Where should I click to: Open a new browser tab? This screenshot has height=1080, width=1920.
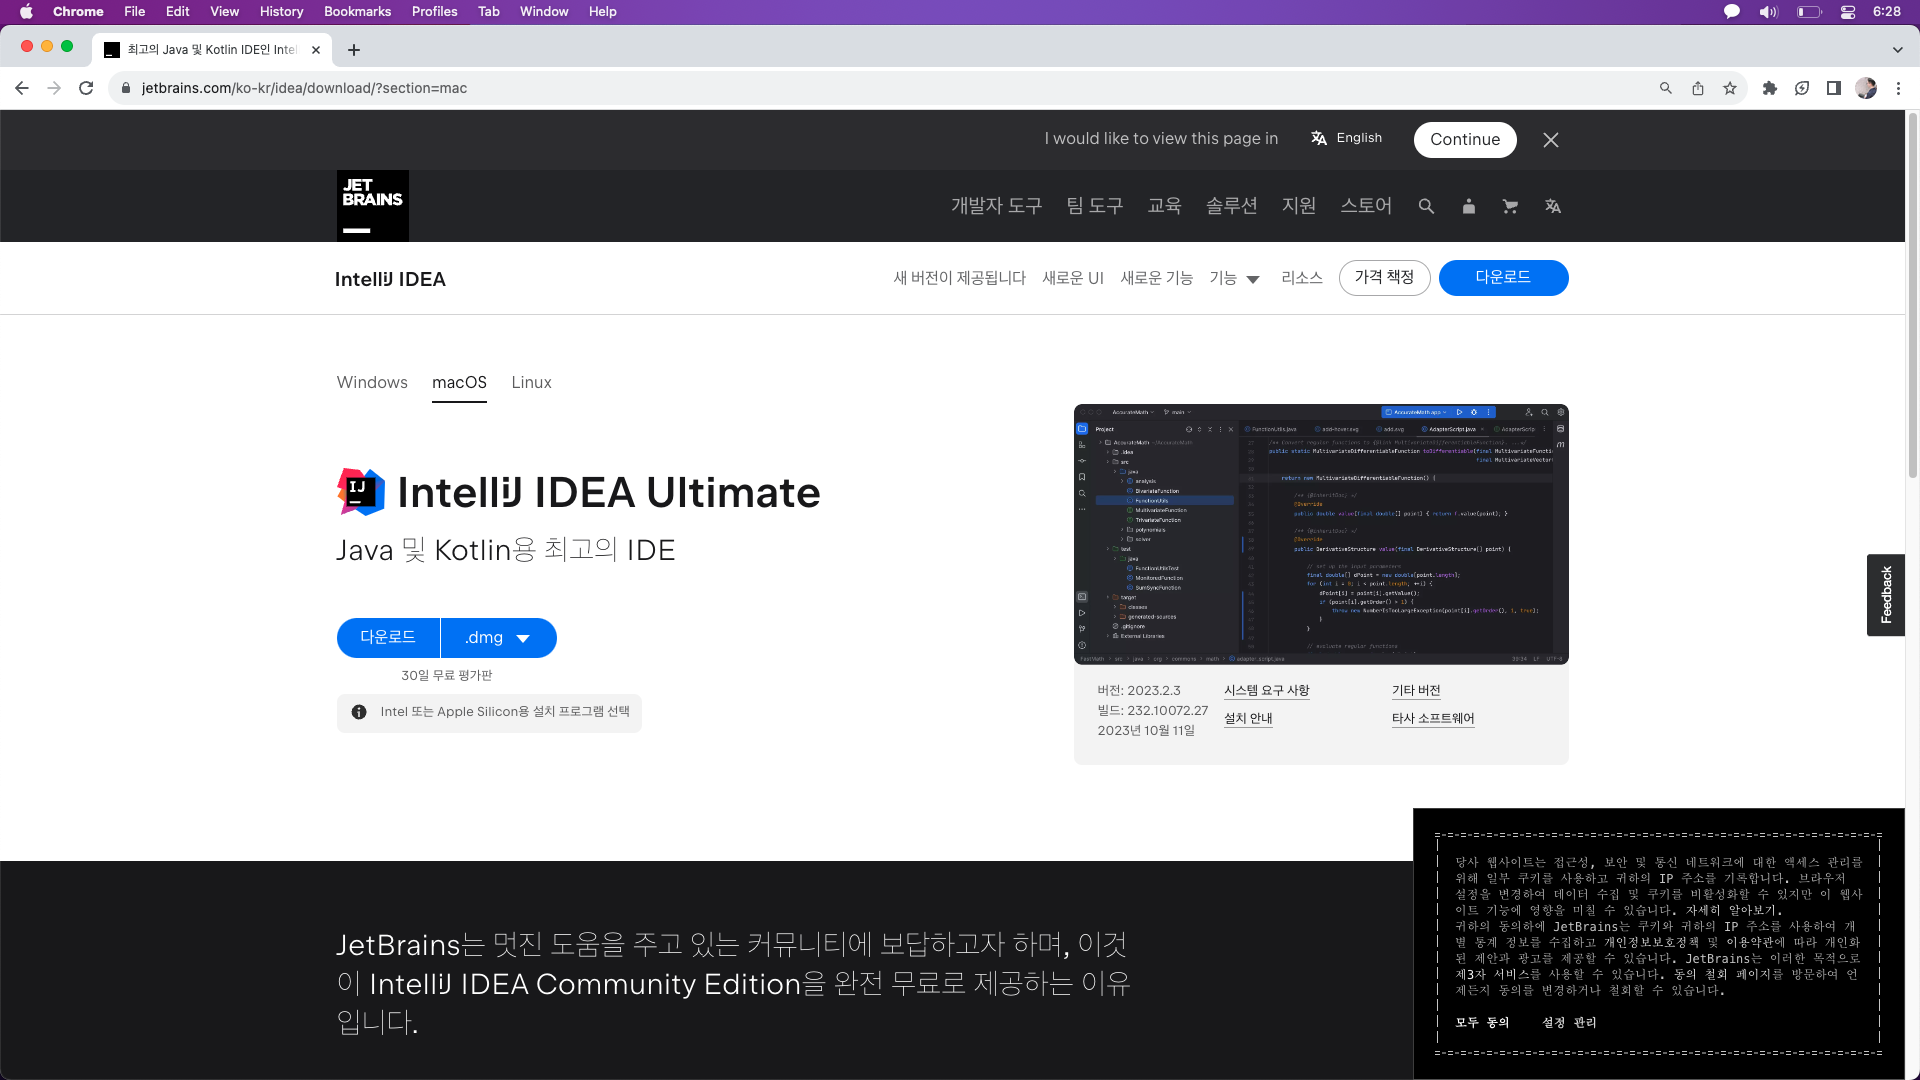pos(354,50)
